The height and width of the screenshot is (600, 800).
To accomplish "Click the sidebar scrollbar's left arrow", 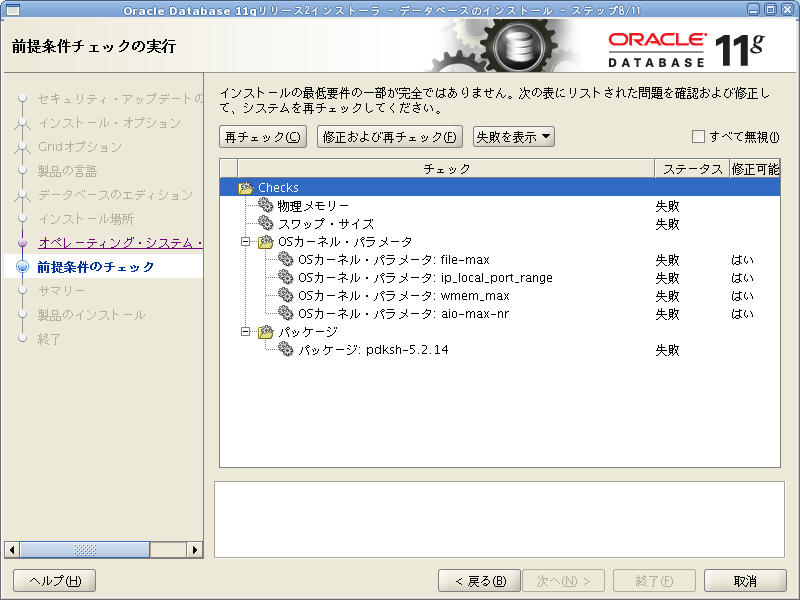I will pyautogui.click(x=12, y=550).
